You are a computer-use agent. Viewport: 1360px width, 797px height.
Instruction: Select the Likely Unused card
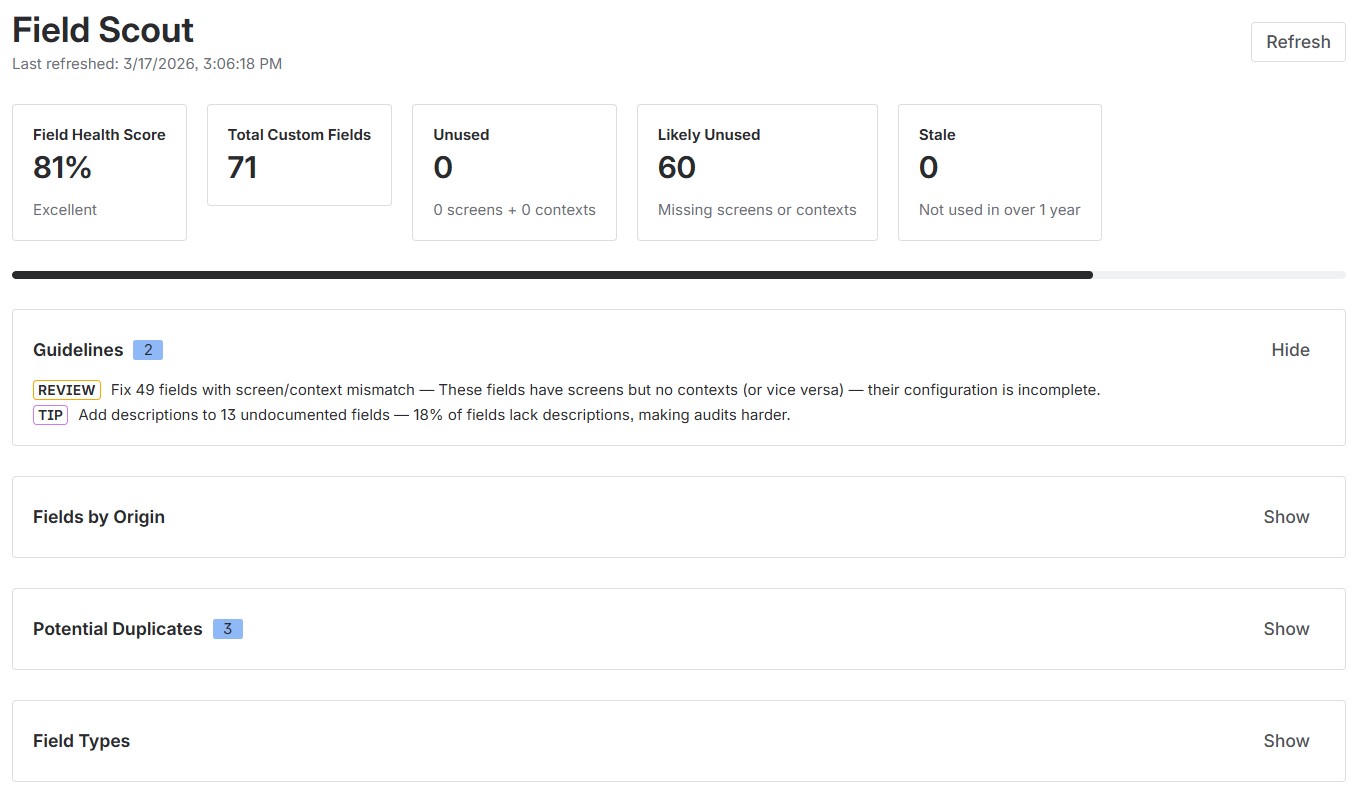coord(756,171)
